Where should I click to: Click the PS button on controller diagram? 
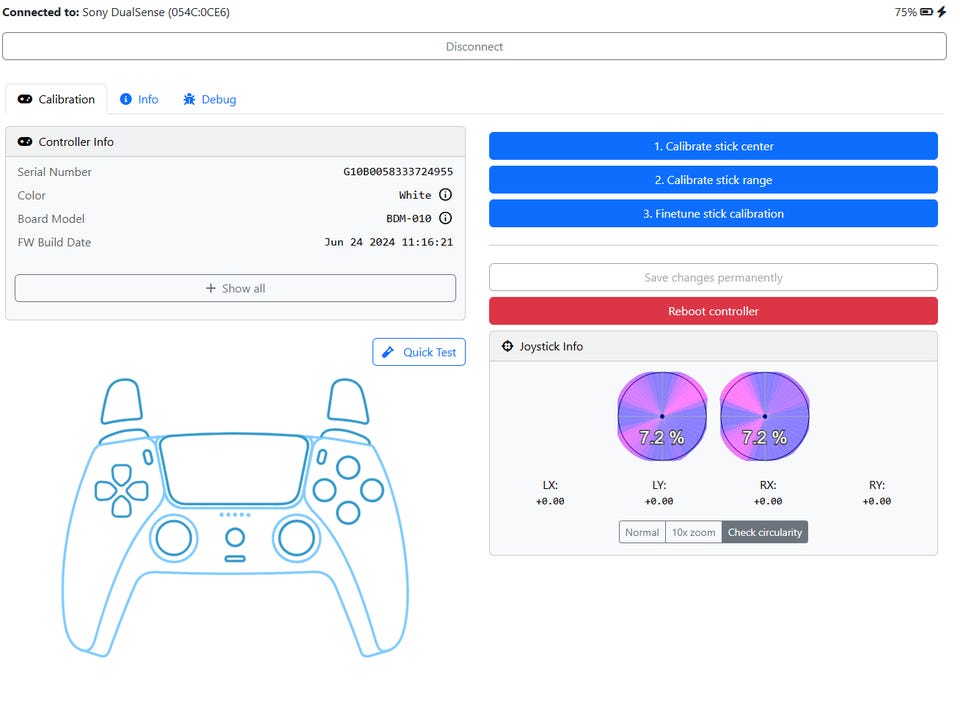pos(235,538)
